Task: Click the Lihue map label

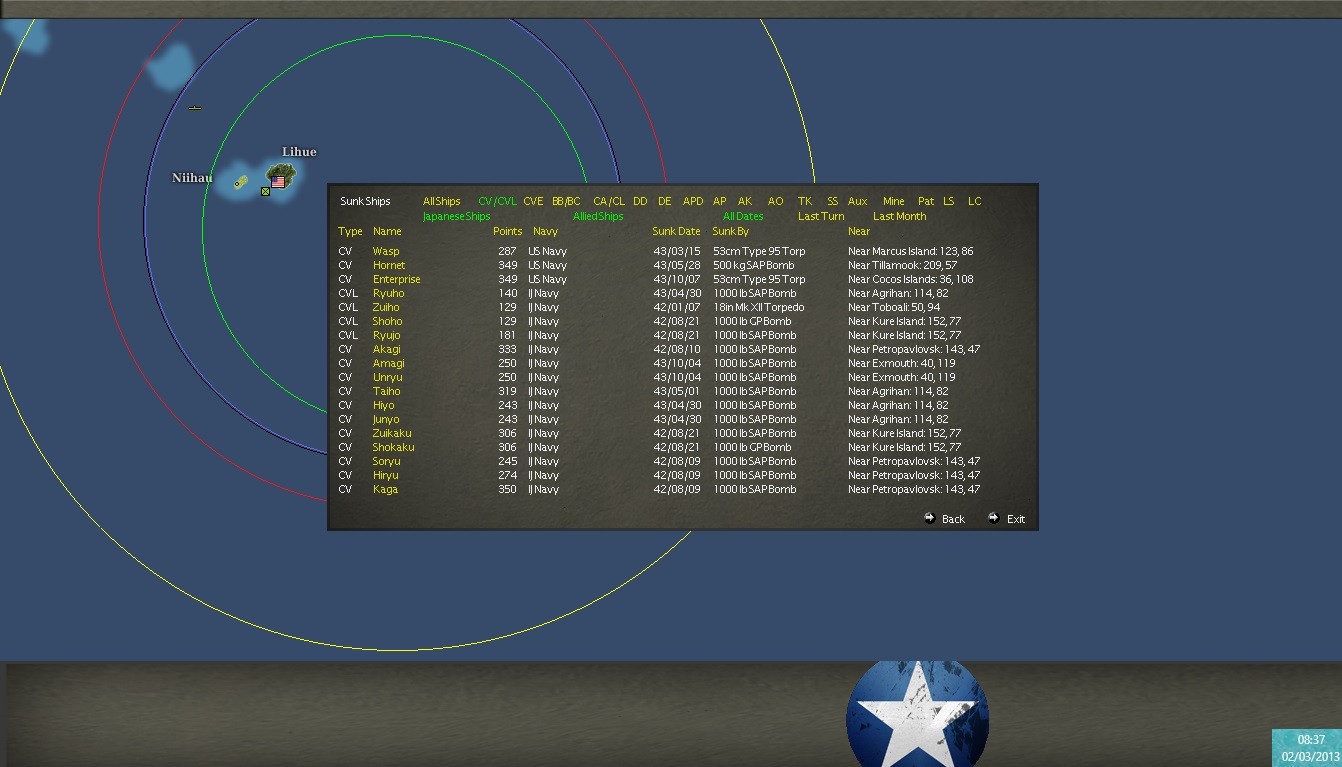Action: [x=299, y=152]
